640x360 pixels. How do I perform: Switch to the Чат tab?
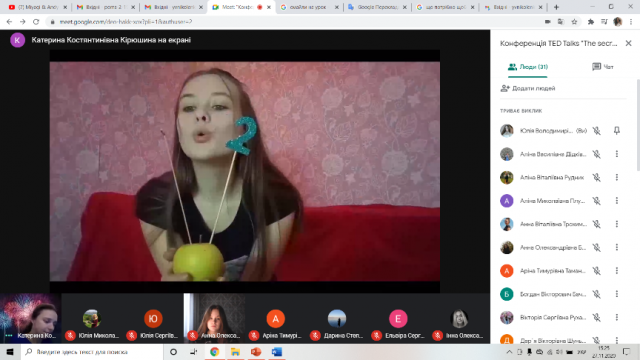pos(602,67)
